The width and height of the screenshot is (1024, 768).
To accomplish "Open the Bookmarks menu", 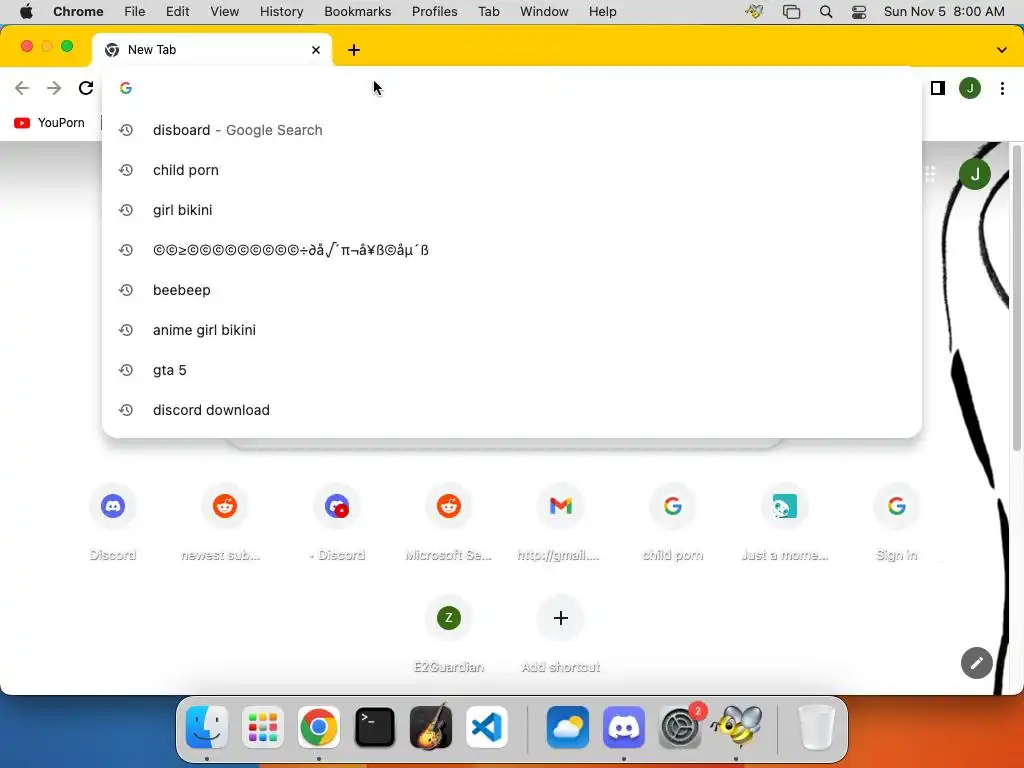I will [x=358, y=12].
